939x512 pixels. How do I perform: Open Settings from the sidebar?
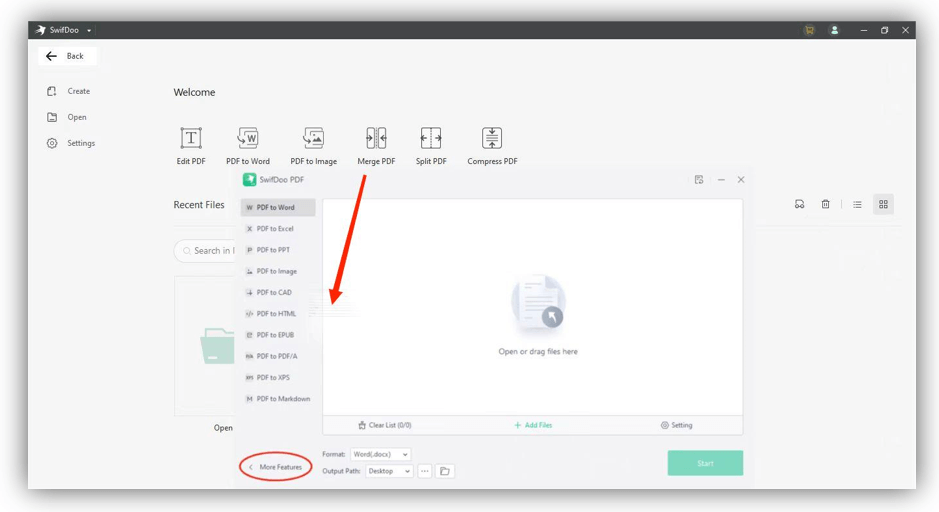[x=71, y=143]
